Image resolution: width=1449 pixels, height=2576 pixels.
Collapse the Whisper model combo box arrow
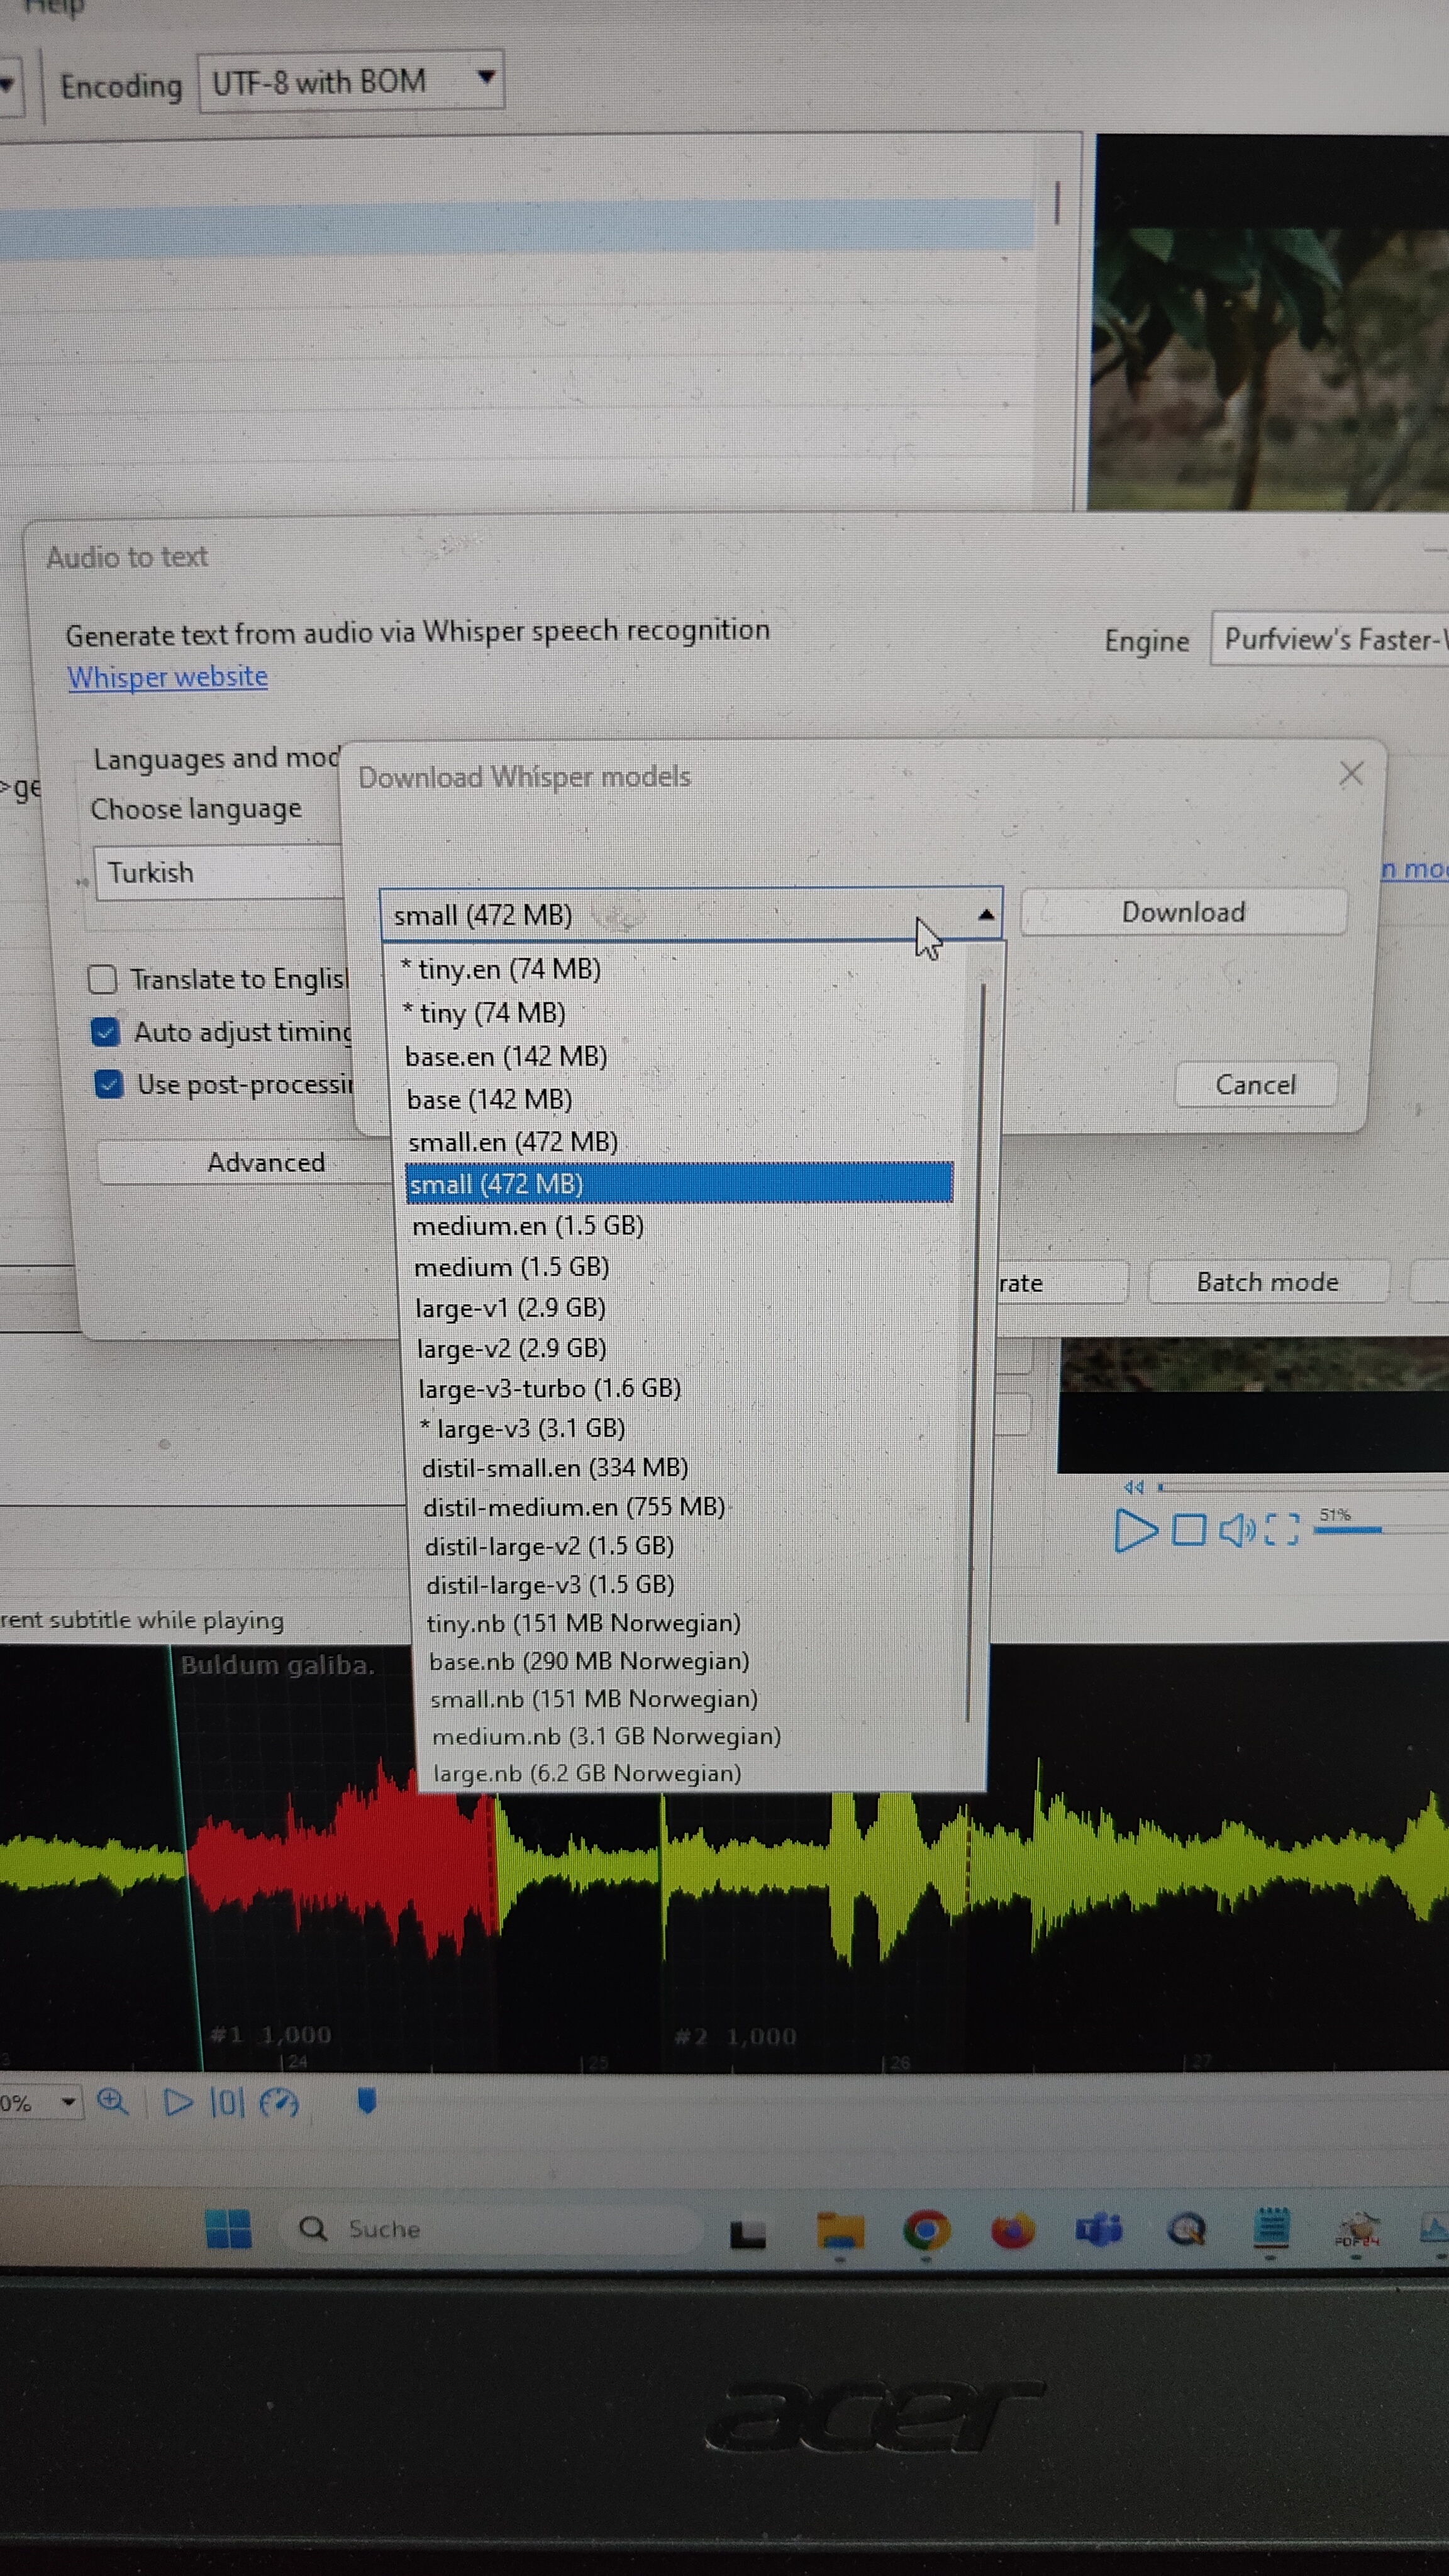[986, 913]
